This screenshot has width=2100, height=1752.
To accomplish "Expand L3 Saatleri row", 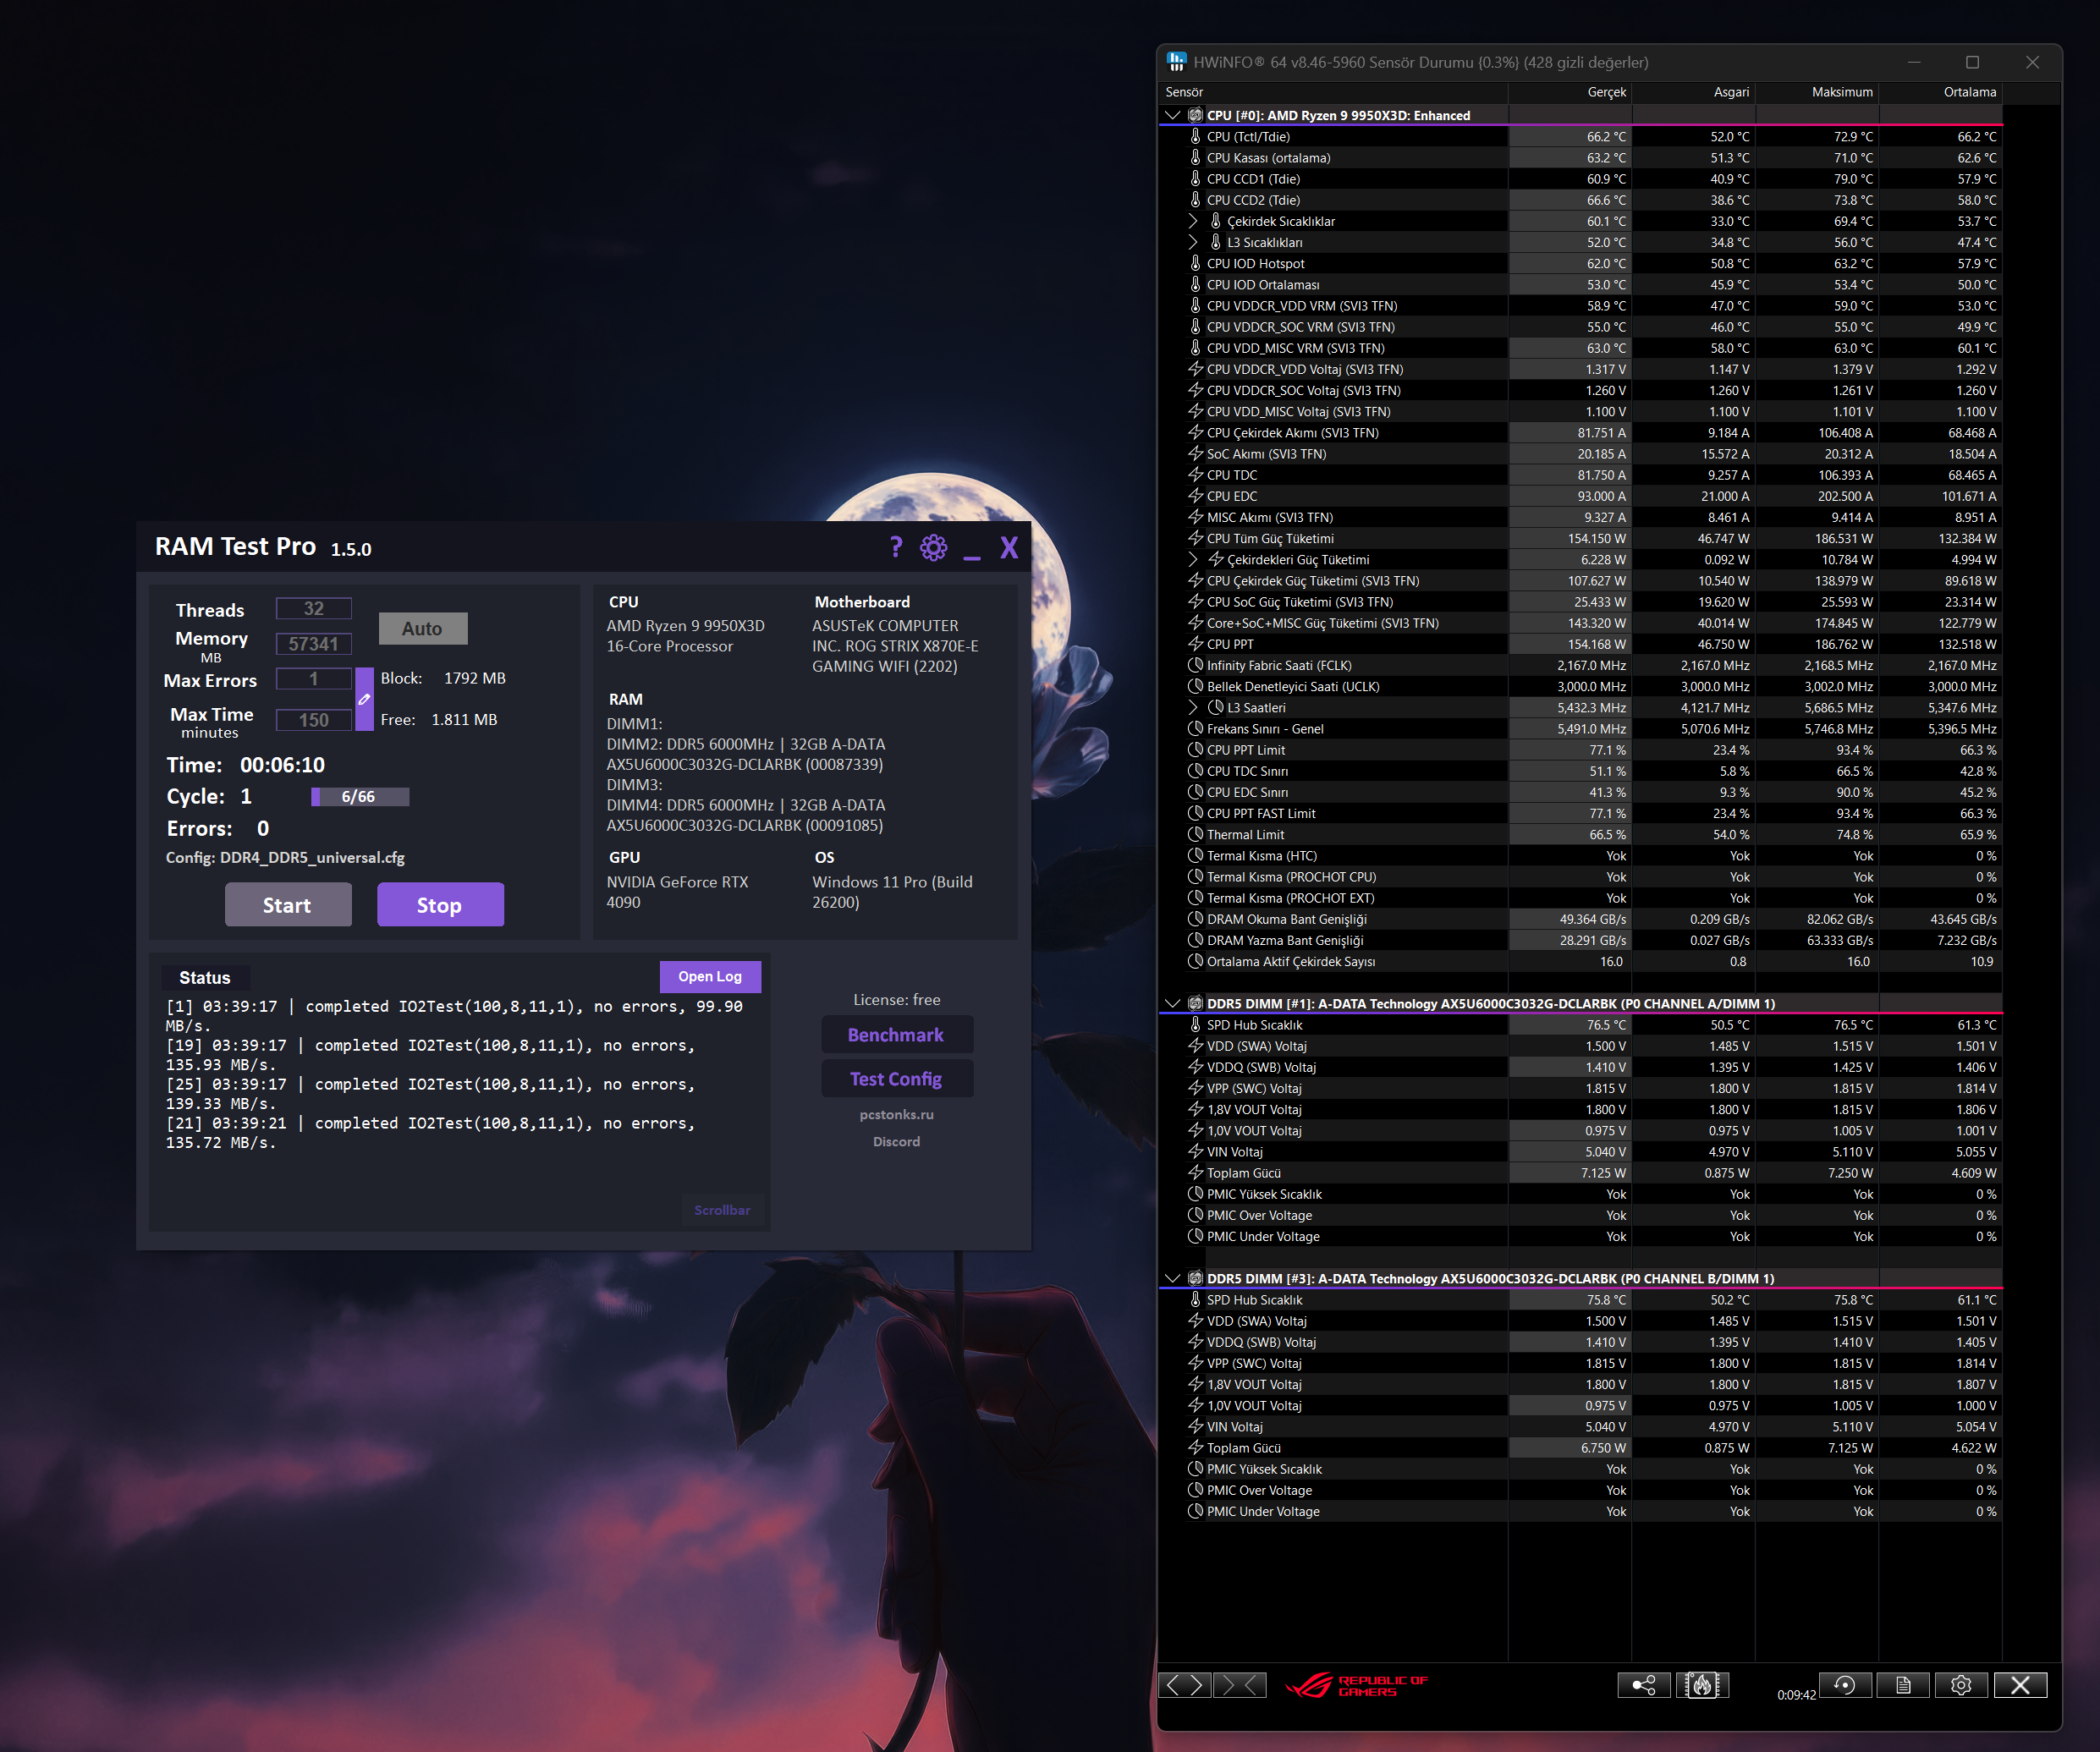I will coord(1193,707).
